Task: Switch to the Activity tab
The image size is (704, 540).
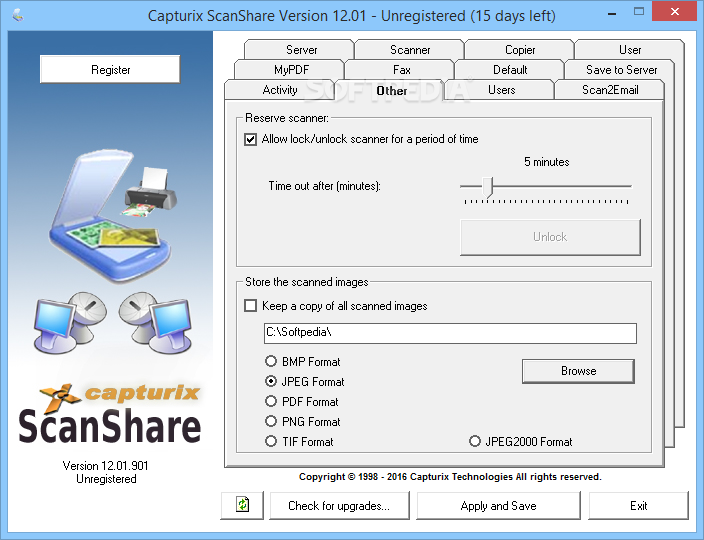Action: click(280, 90)
